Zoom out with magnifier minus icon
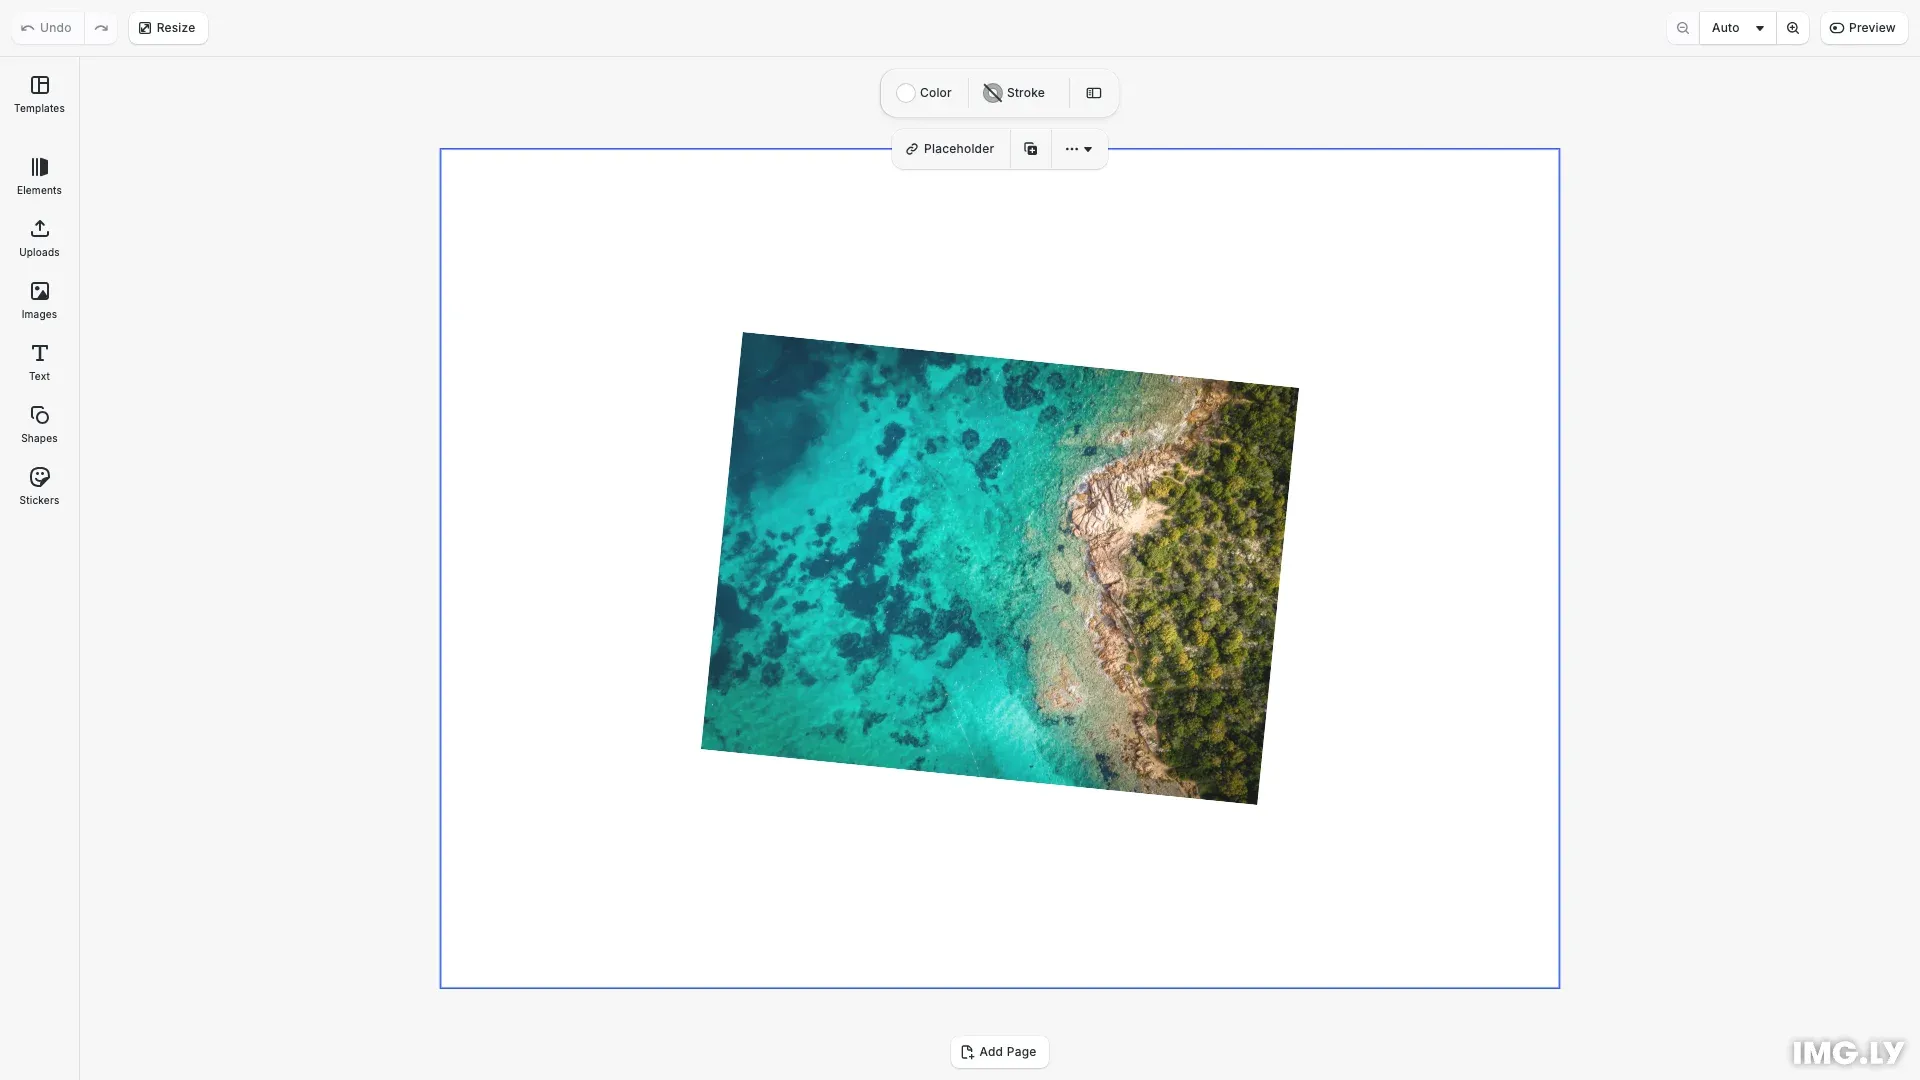The width and height of the screenshot is (1920, 1080). [x=1683, y=28]
